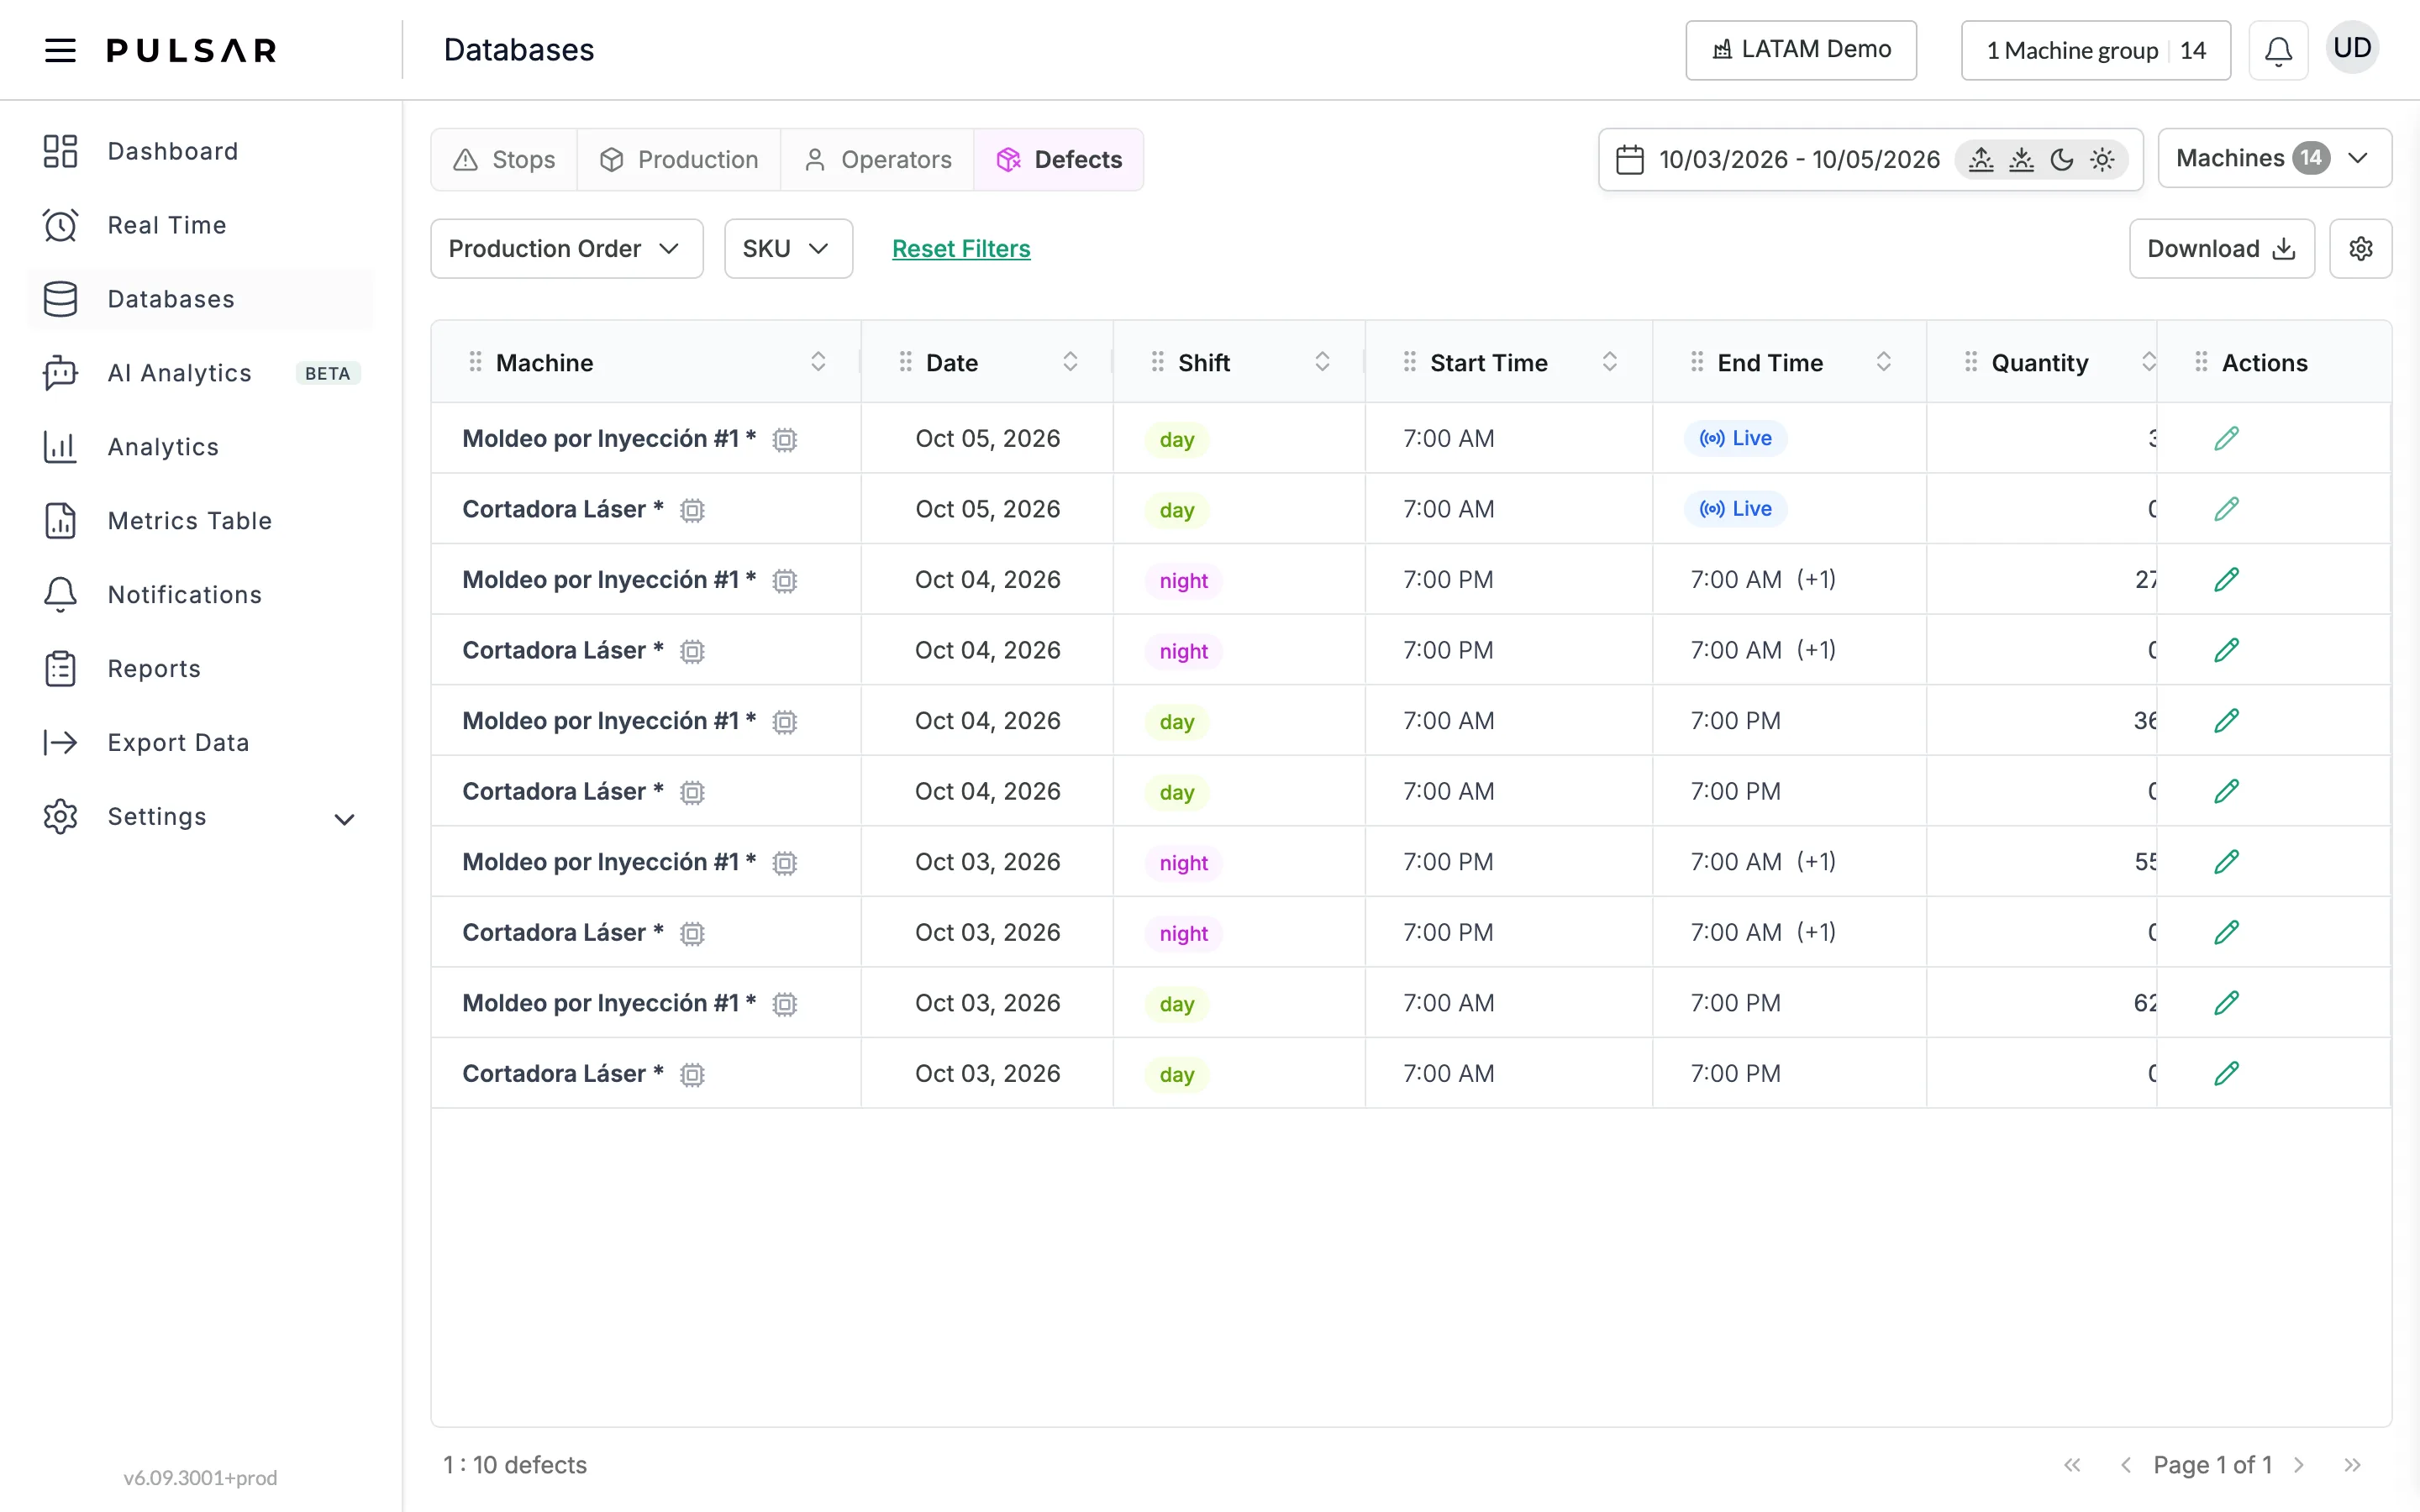The height and width of the screenshot is (1512, 2420).
Task: Toggle the sunset shift filter icon
Action: [2021, 159]
